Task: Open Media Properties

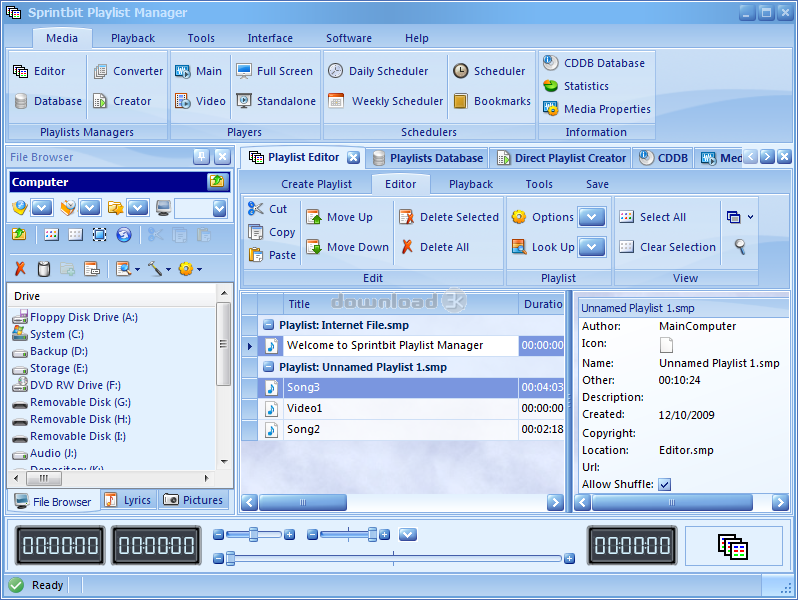Action: tap(597, 109)
